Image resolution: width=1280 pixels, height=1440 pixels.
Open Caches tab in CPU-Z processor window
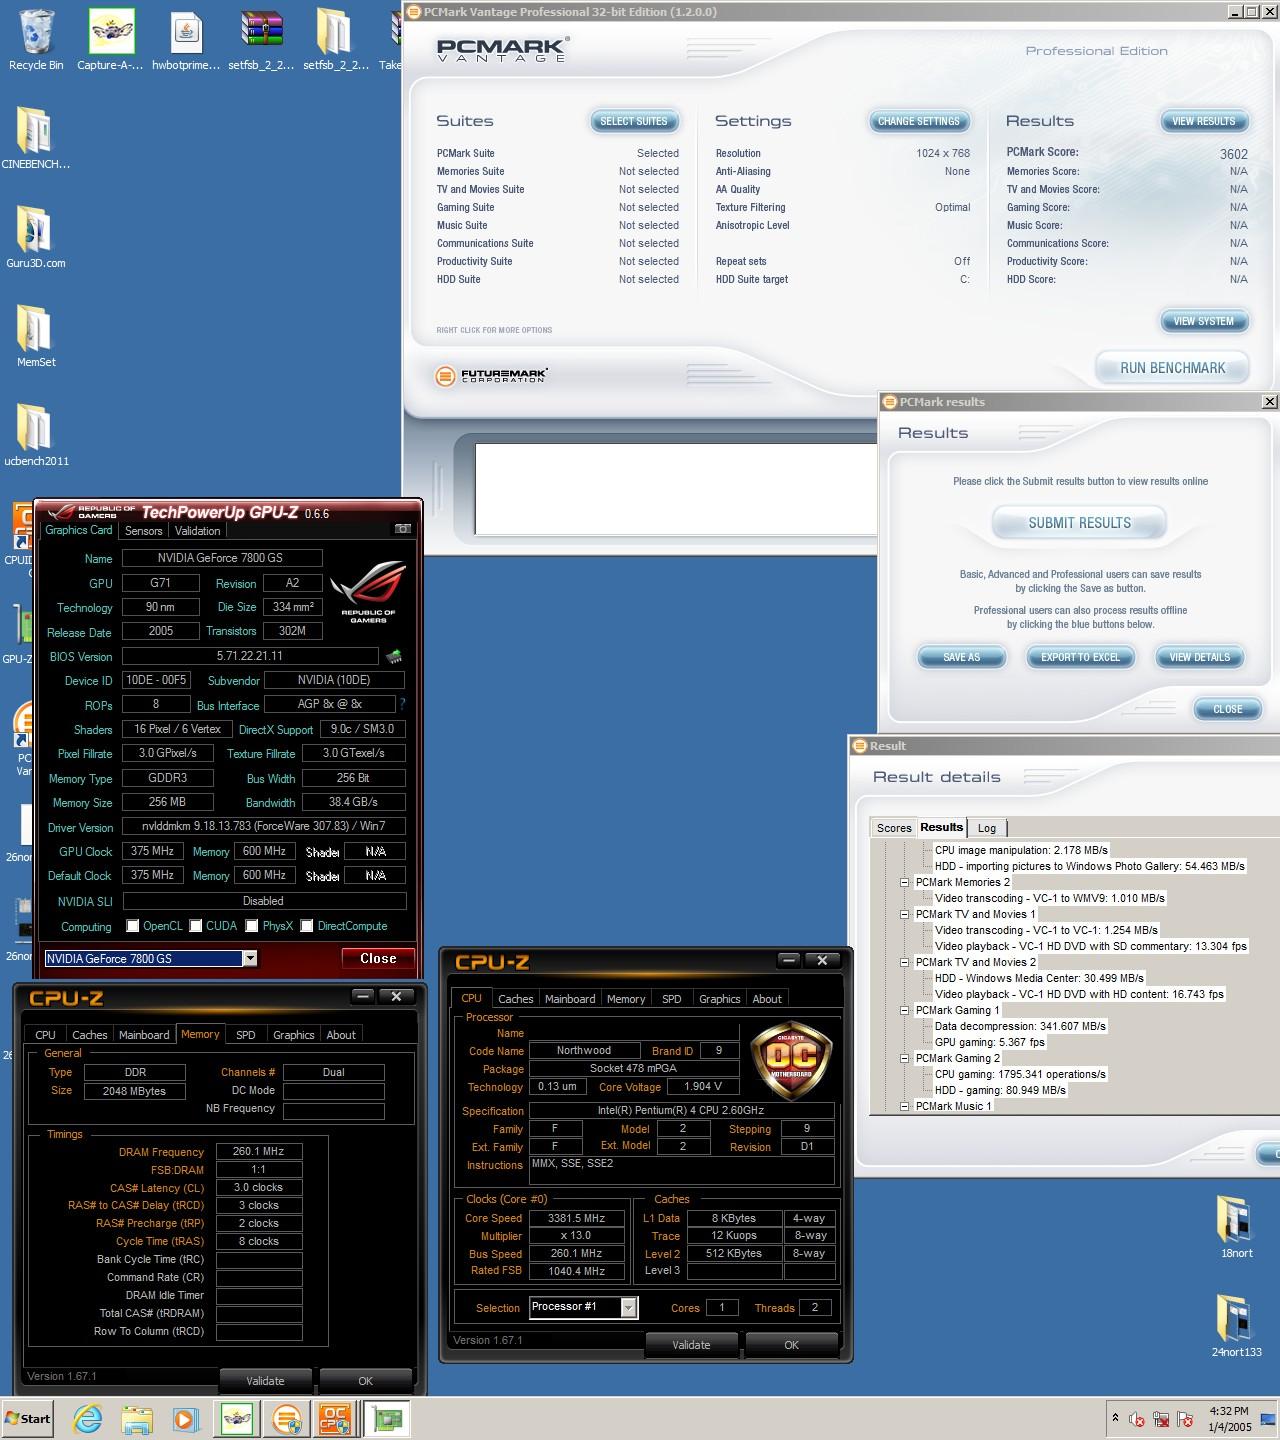click(x=516, y=999)
